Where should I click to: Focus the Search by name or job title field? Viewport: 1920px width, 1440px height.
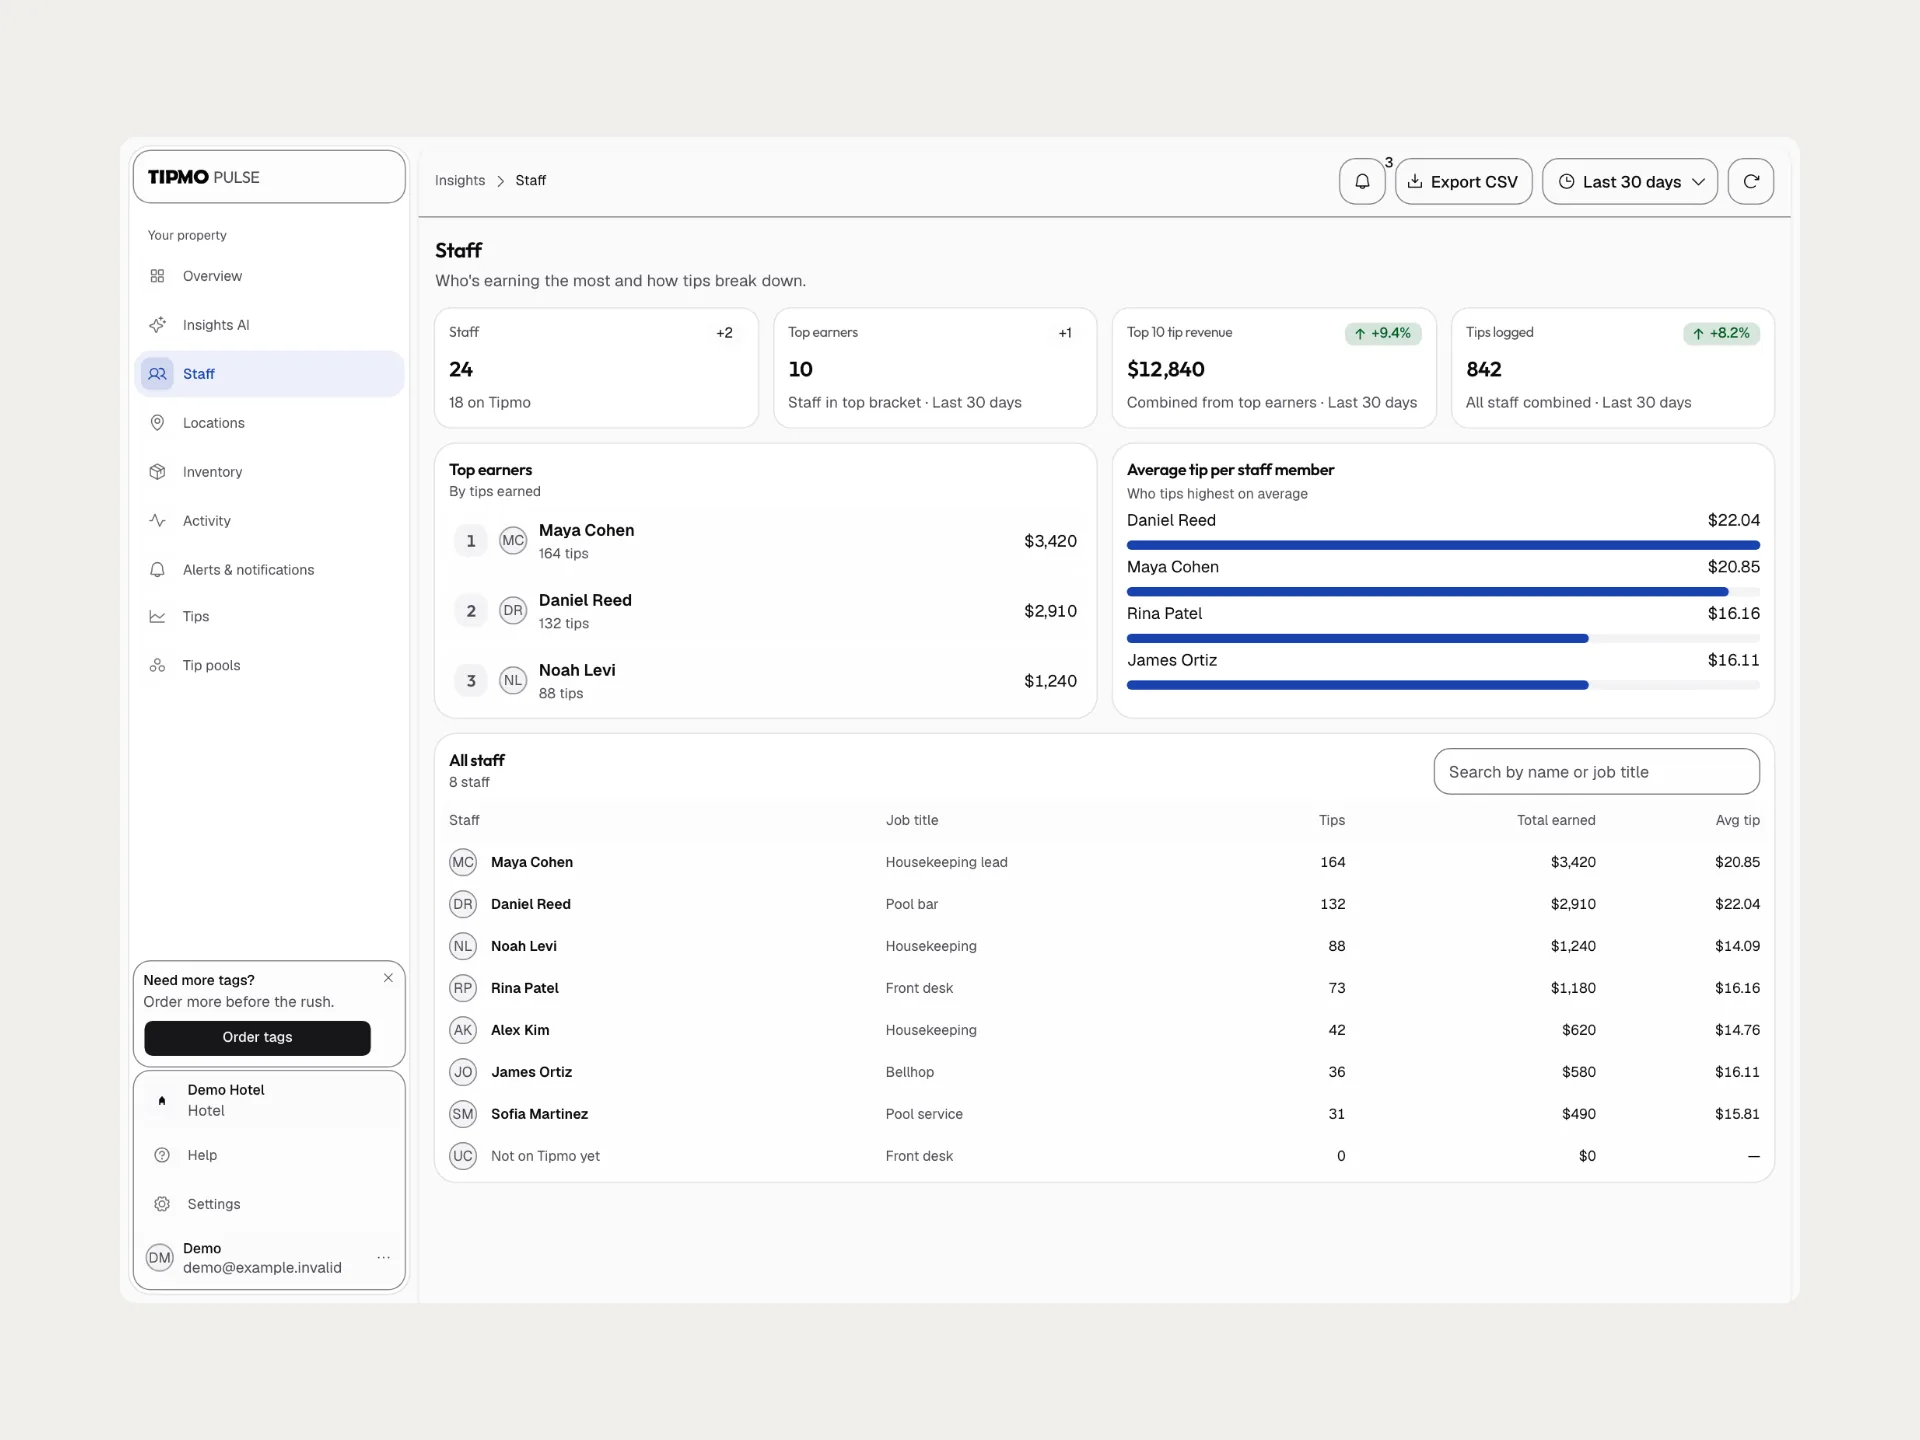pos(1597,772)
